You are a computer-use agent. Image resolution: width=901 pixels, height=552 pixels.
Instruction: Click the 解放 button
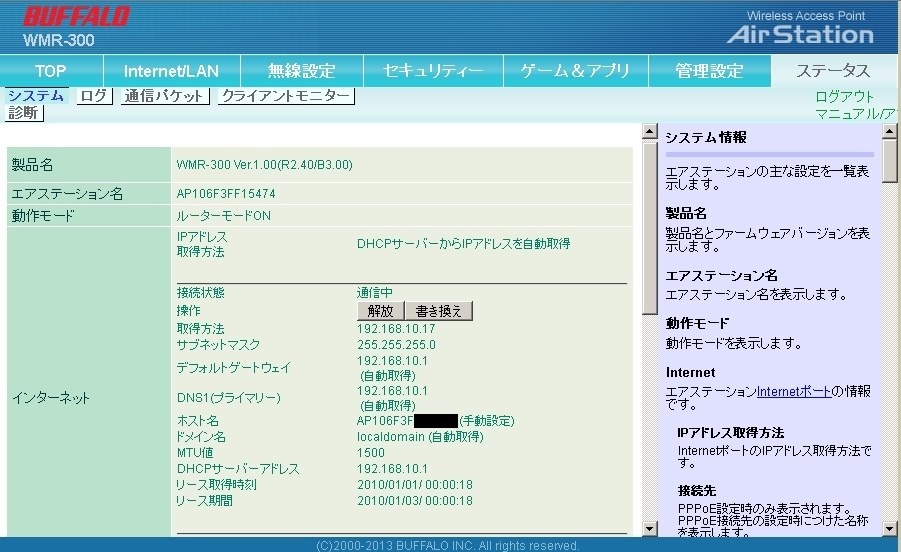pyautogui.click(x=380, y=311)
